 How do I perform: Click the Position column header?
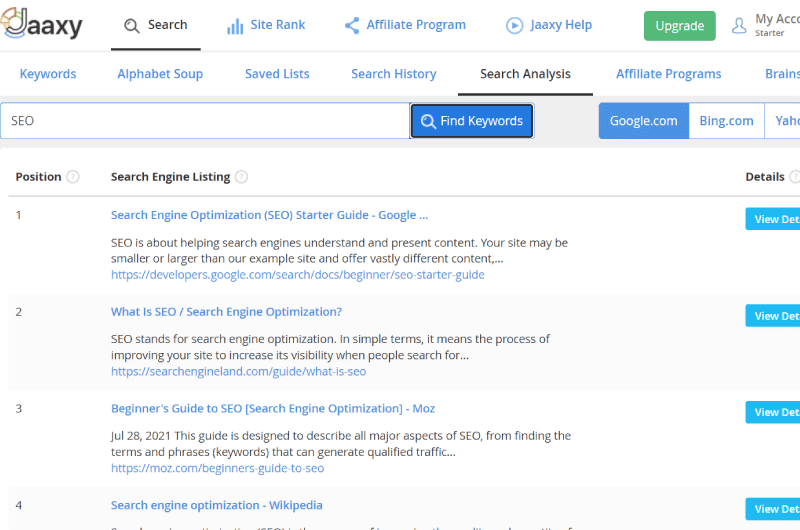click(38, 177)
